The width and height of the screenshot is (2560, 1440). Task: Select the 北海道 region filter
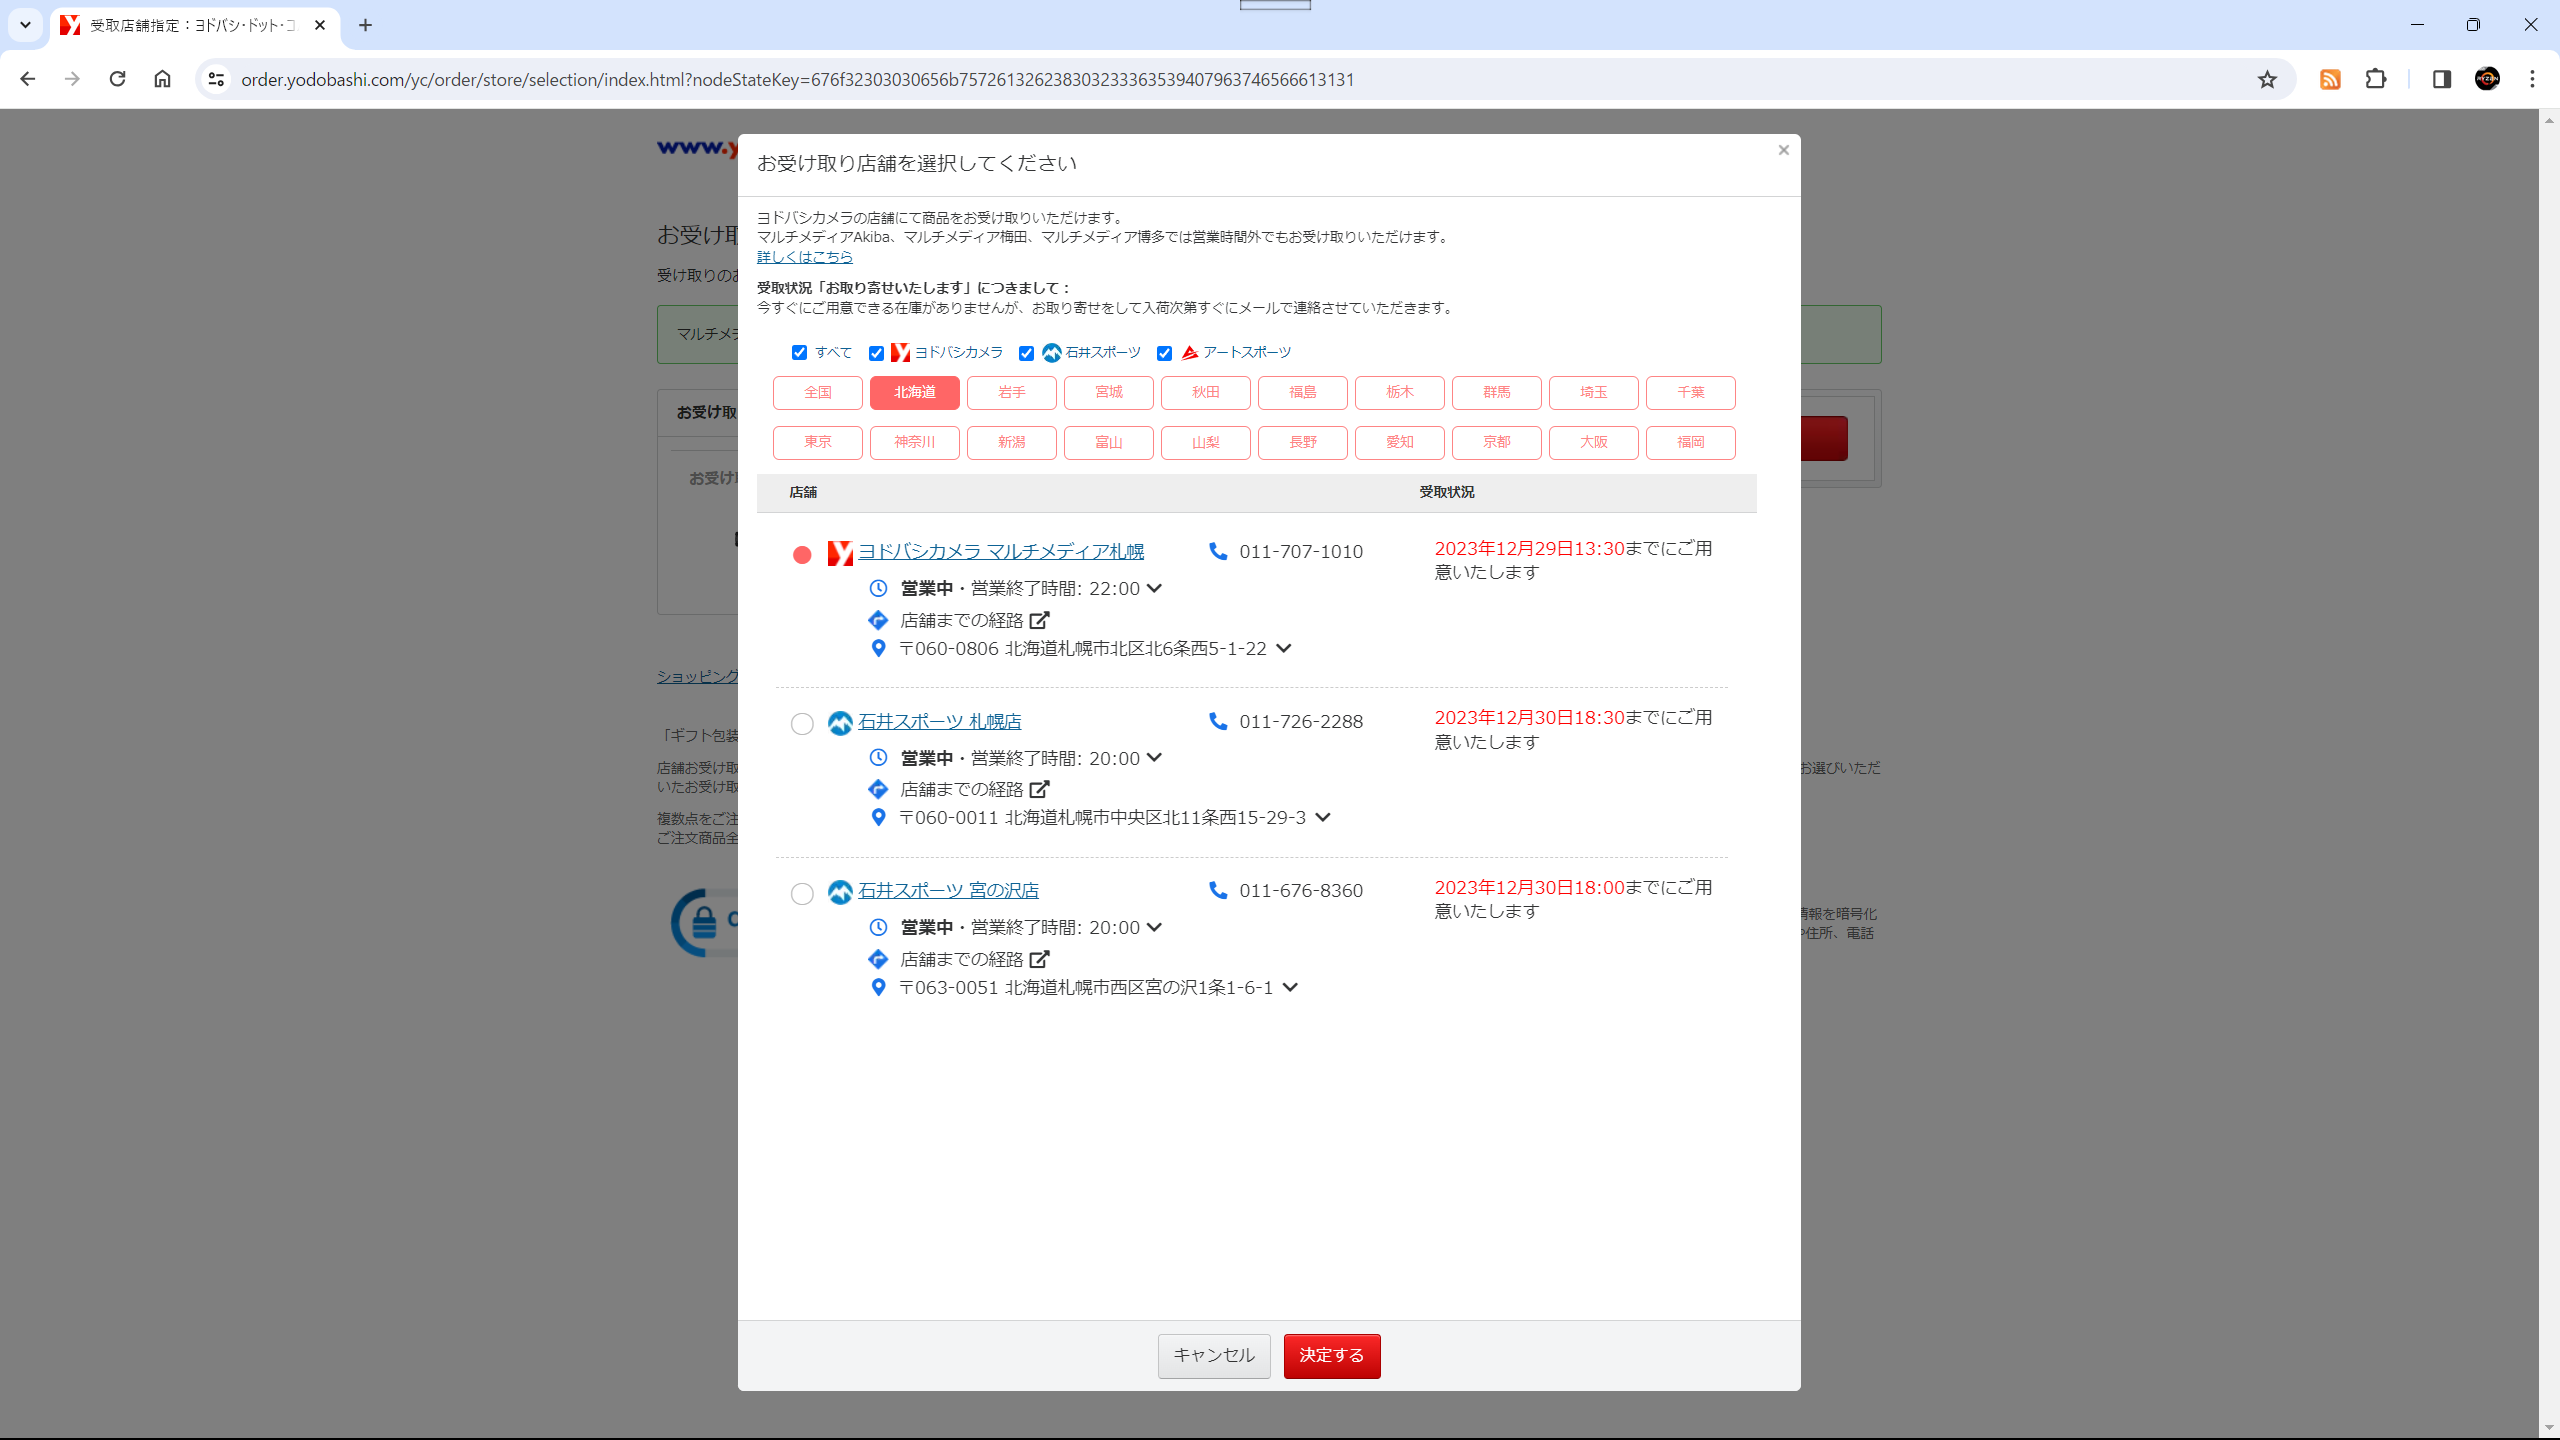point(915,393)
